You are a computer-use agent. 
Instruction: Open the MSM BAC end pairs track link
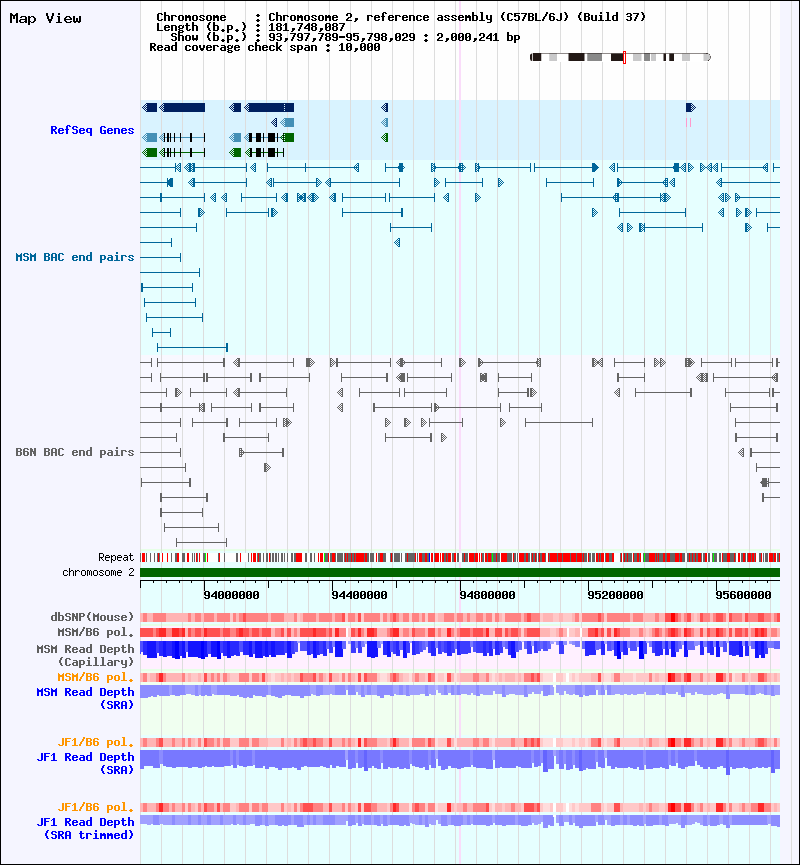point(75,257)
